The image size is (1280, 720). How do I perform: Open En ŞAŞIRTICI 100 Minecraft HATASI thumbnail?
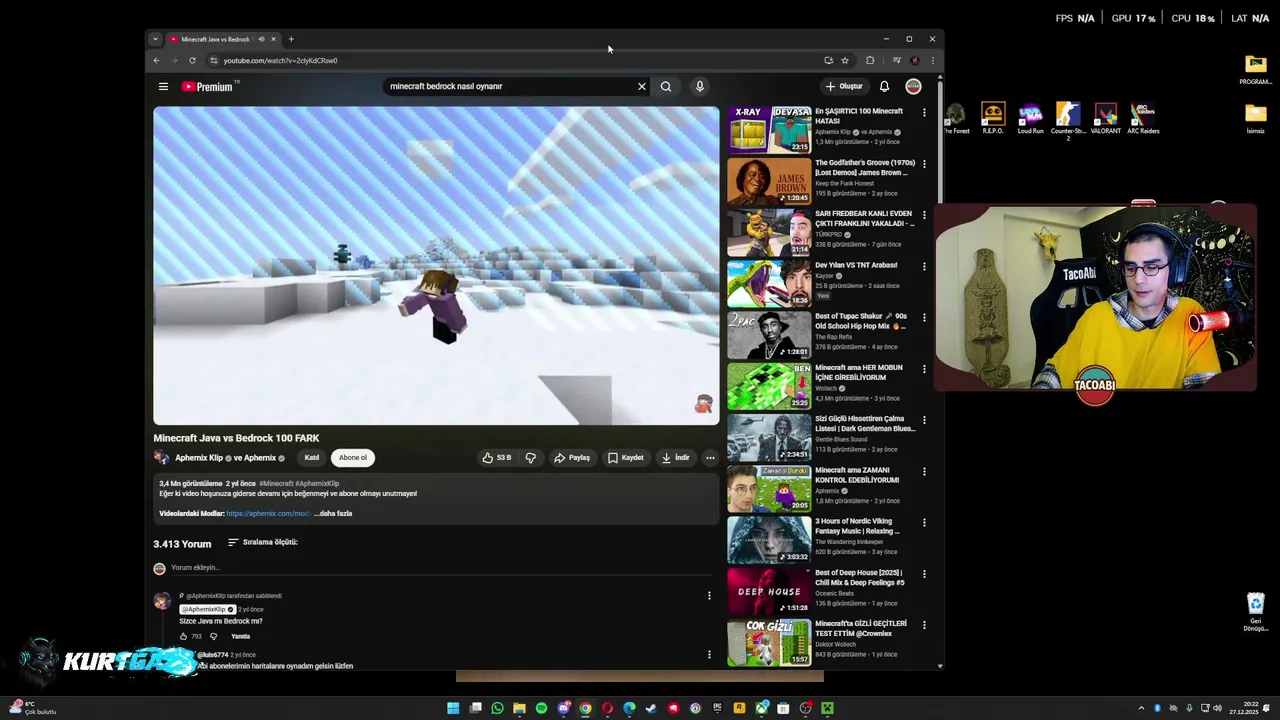pyautogui.click(x=769, y=129)
